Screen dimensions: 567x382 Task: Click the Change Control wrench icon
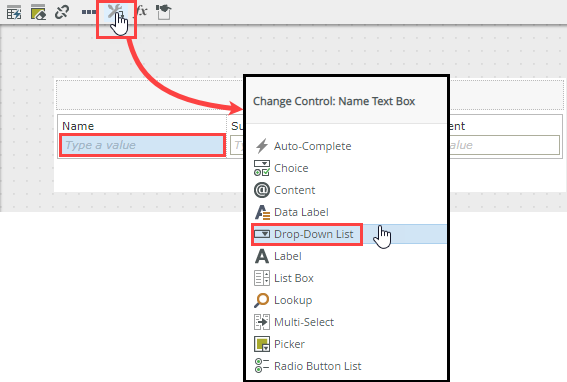116,12
